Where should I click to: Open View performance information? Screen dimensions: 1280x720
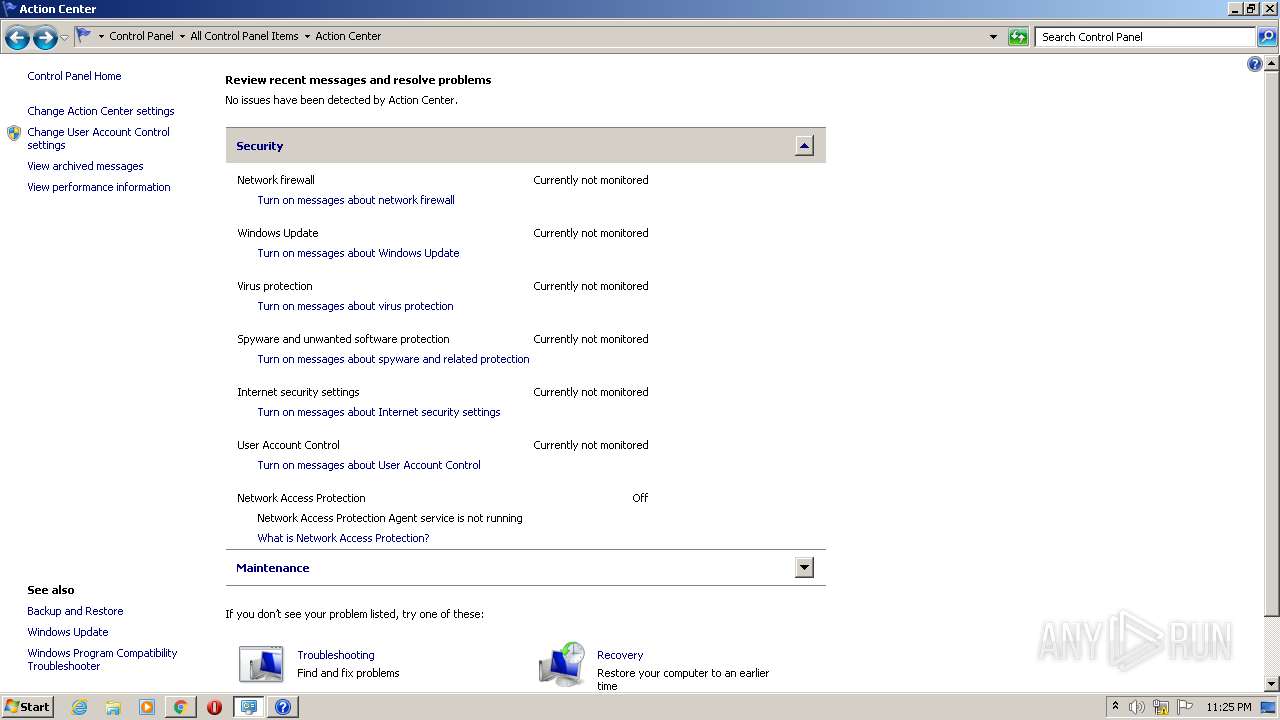click(x=99, y=187)
